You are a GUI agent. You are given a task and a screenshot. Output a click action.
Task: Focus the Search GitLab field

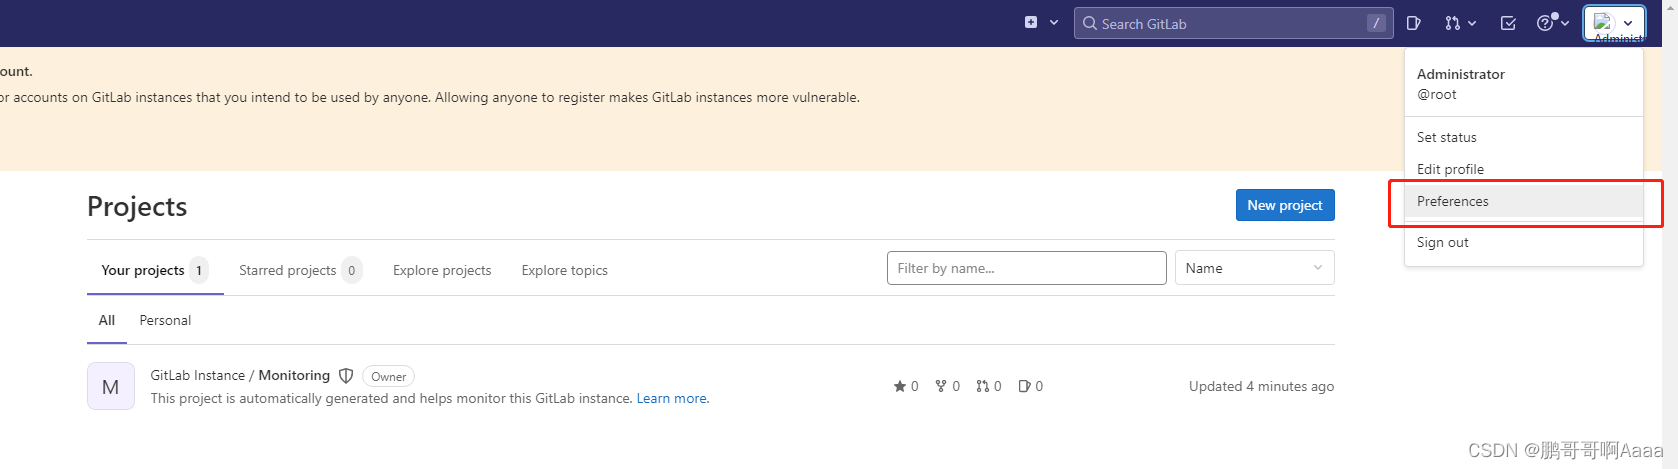click(1233, 23)
